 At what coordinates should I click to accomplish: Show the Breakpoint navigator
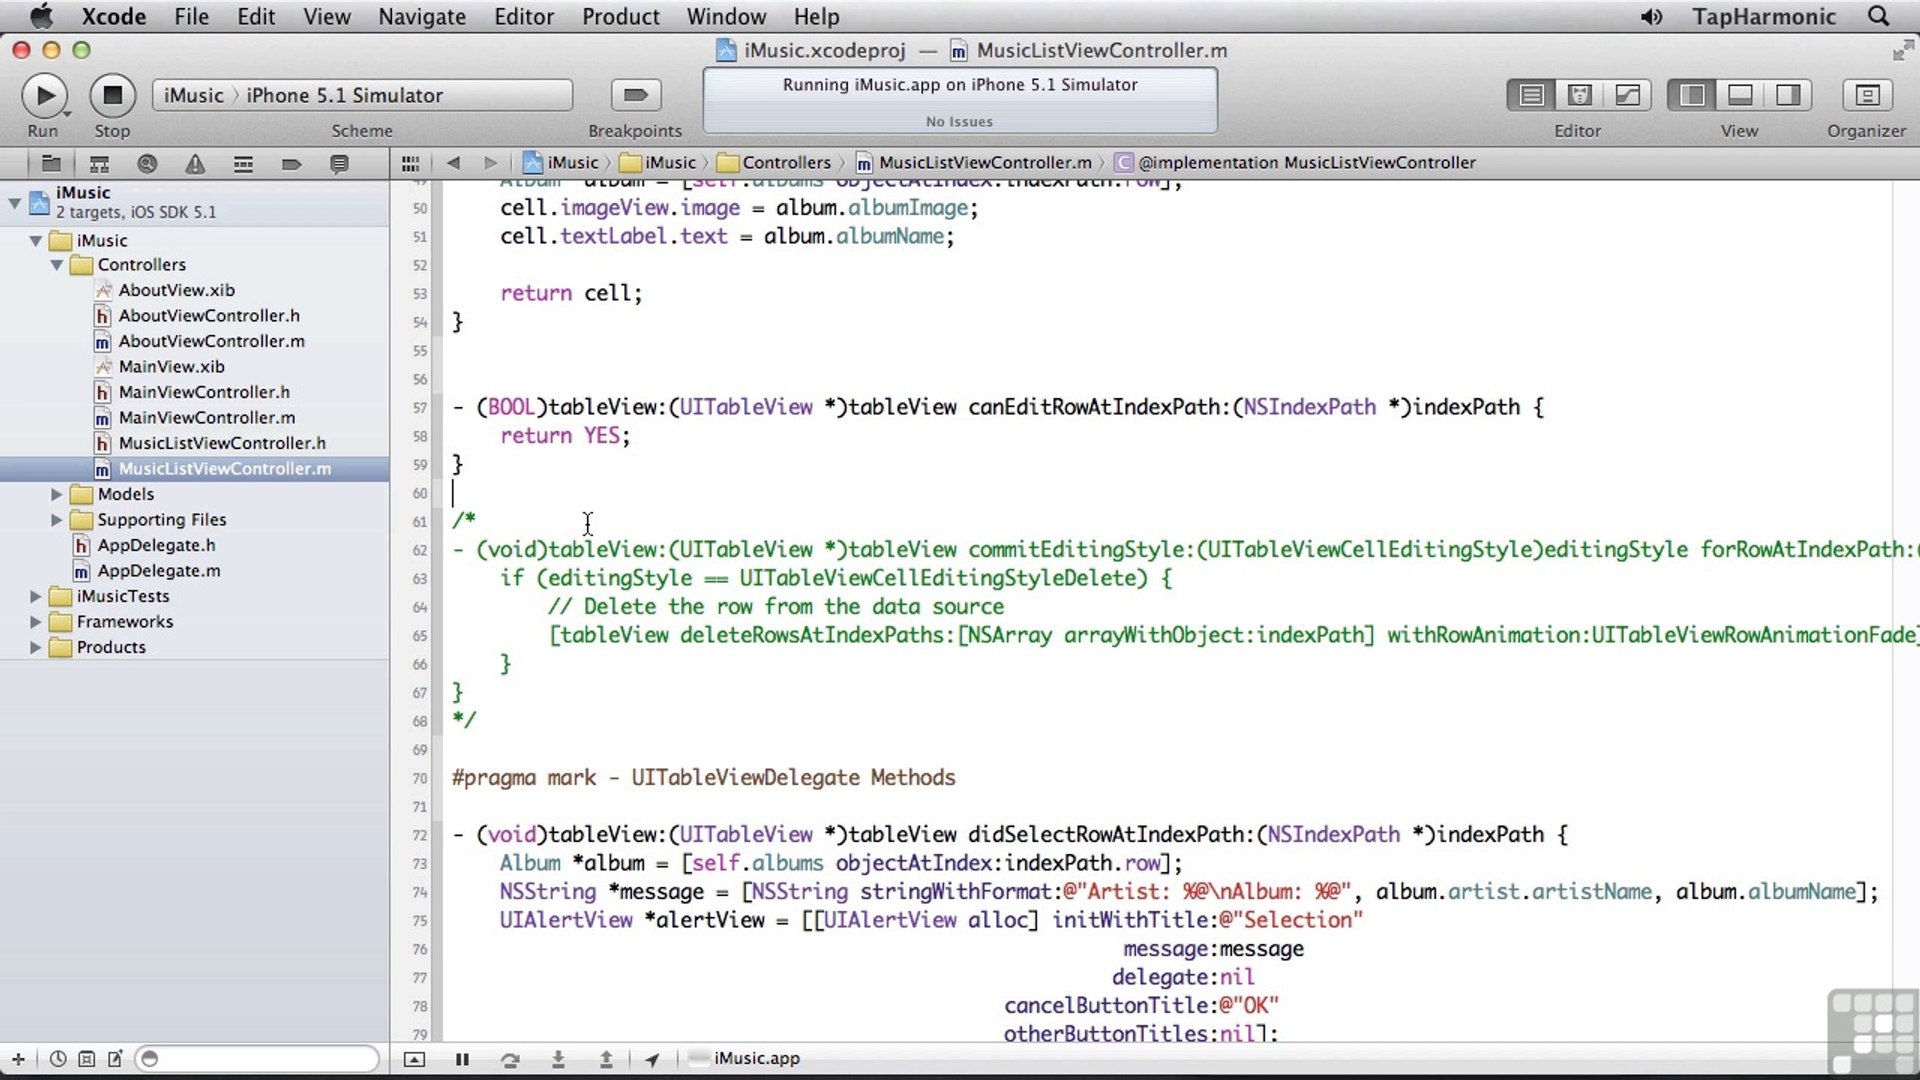click(x=291, y=163)
